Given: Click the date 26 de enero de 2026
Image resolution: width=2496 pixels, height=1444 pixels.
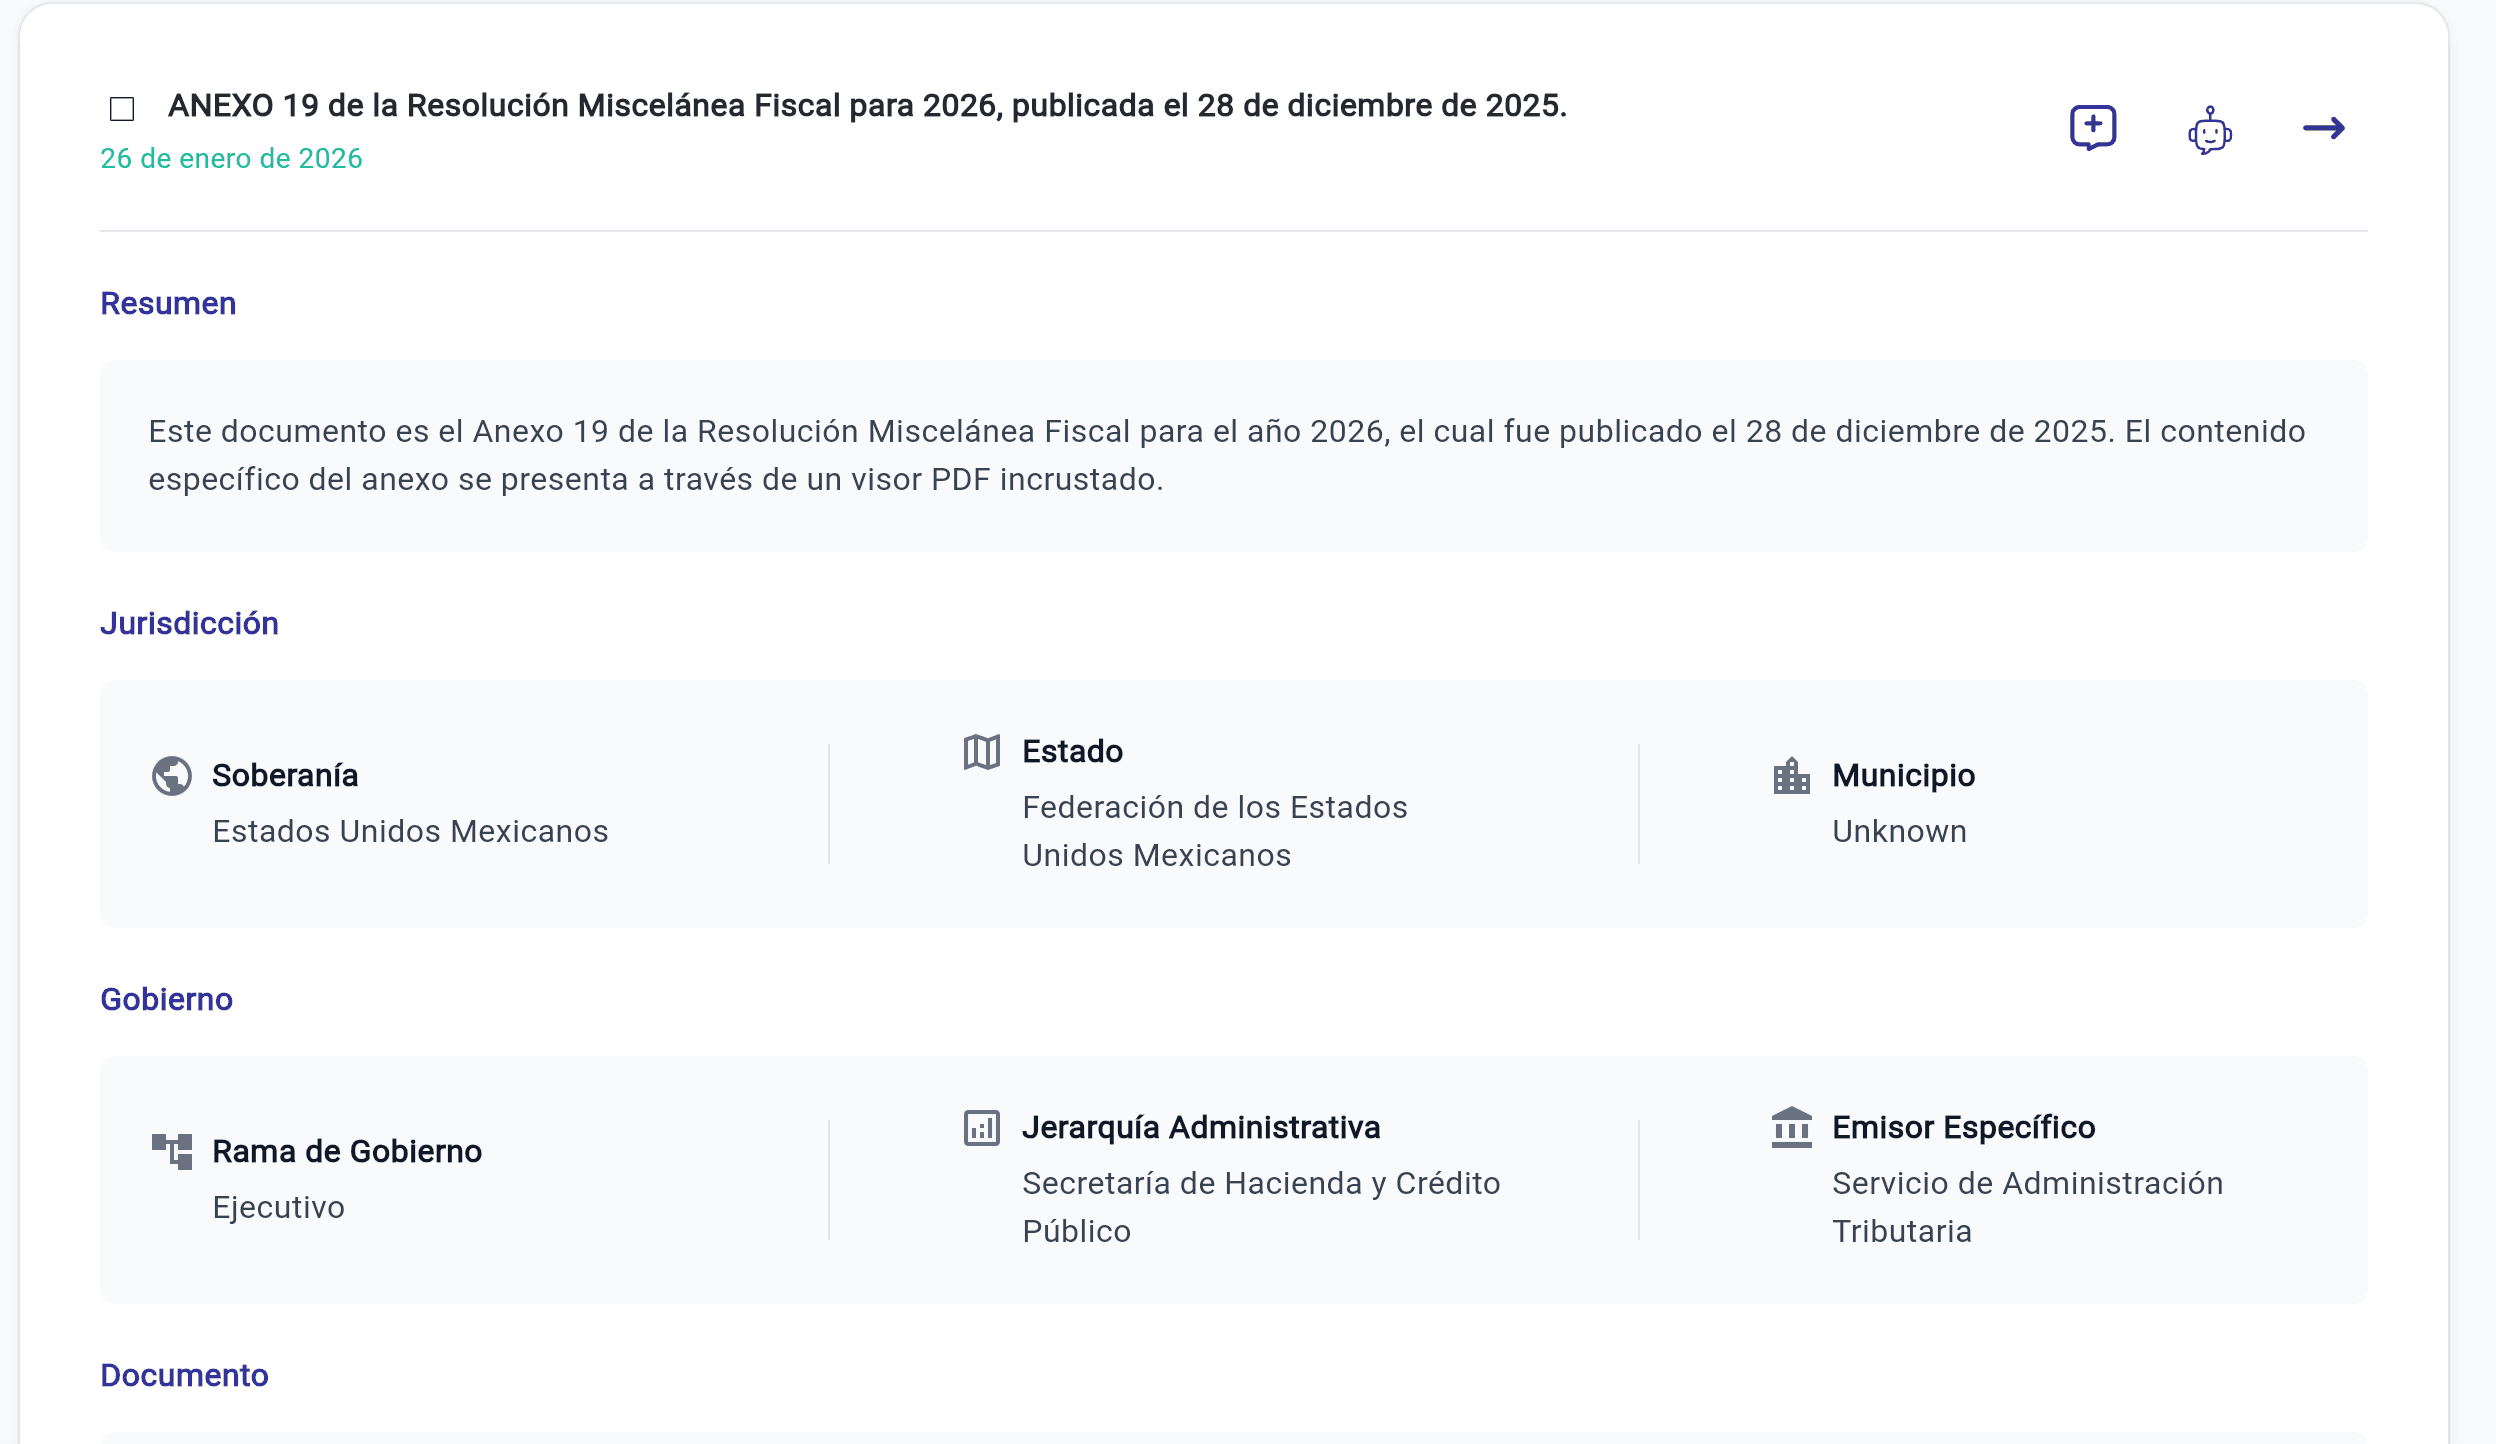Looking at the screenshot, I should pyautogui.click(x=231, y=159).
